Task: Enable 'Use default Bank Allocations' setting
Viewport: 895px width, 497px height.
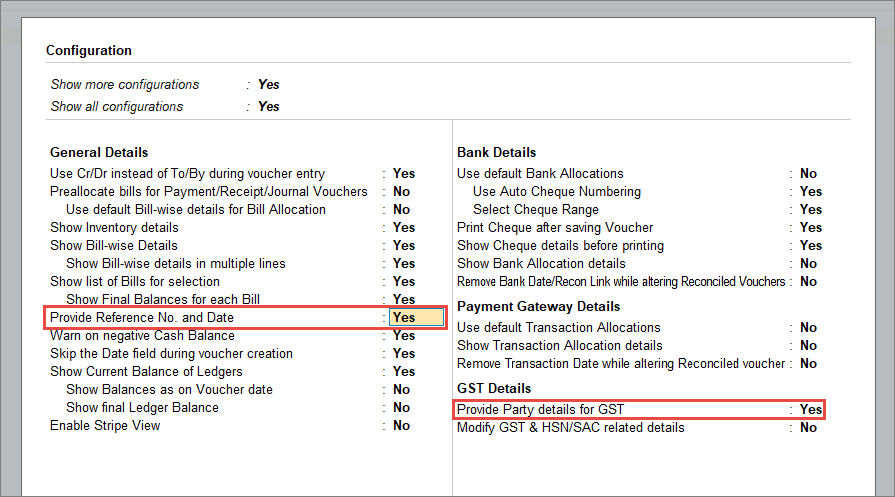Action: pos(808,174)
